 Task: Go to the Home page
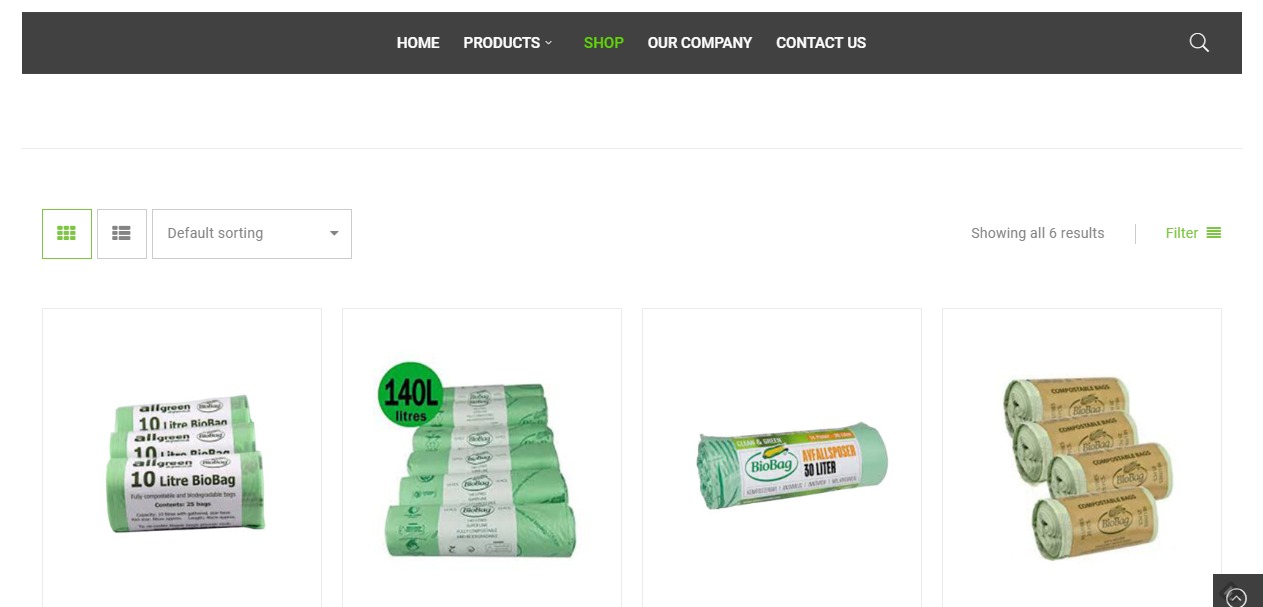click(418, 43)
